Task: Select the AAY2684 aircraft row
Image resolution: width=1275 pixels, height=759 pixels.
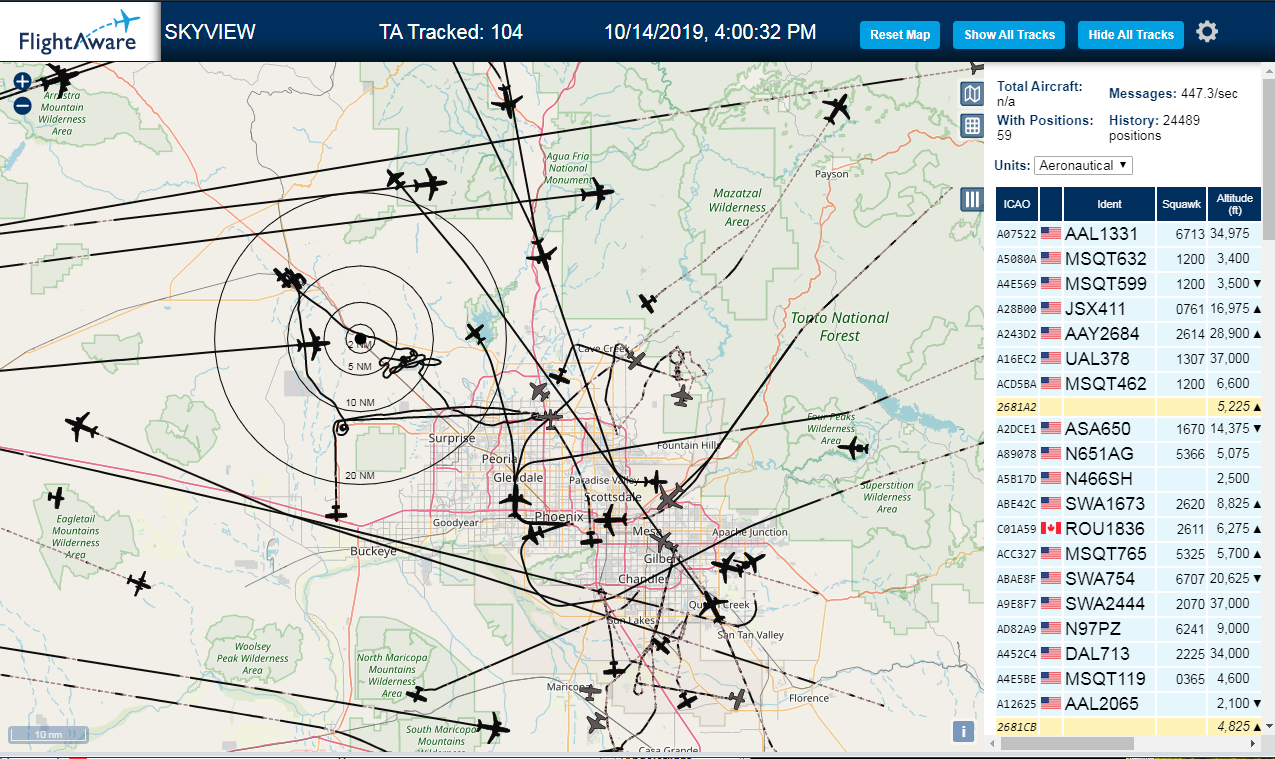Action: (1129, 333)
